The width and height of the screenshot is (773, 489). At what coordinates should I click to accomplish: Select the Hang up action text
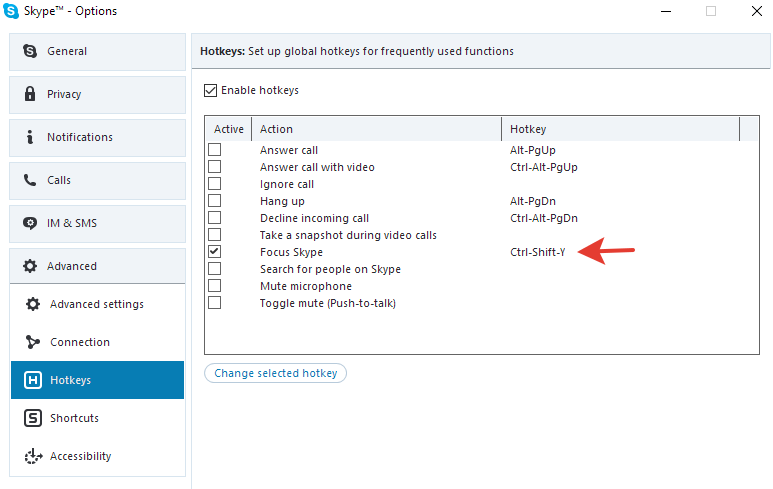pos(282,201)
